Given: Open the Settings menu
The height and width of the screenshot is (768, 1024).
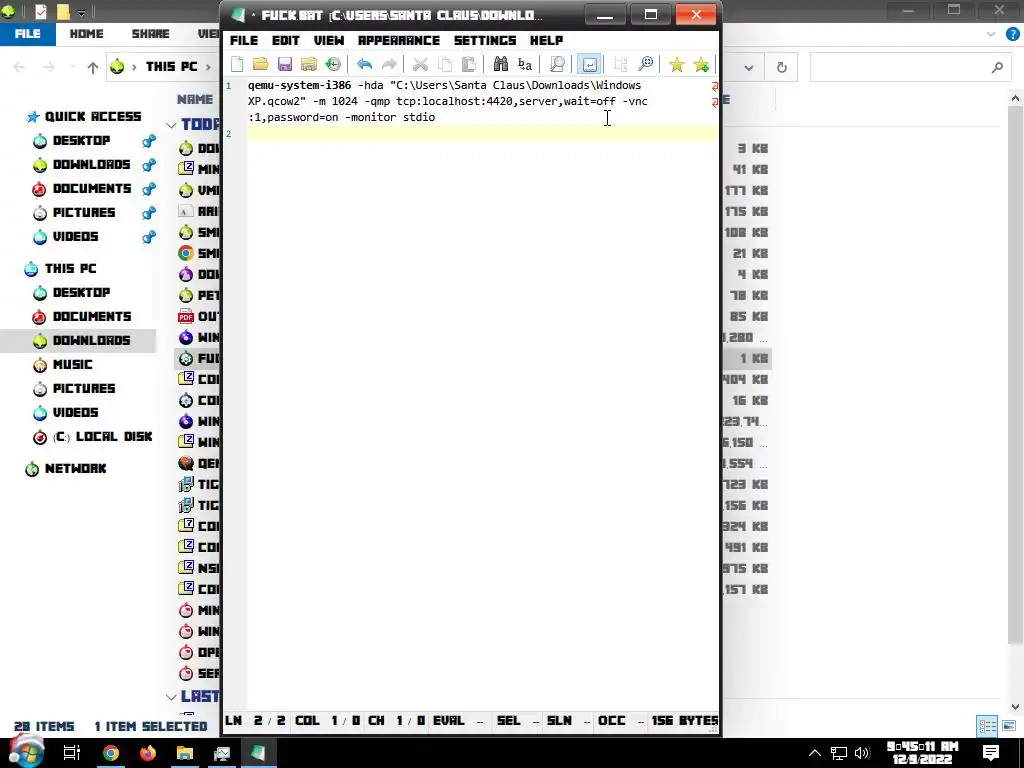Looking at the screenshot, I should 485,40.
